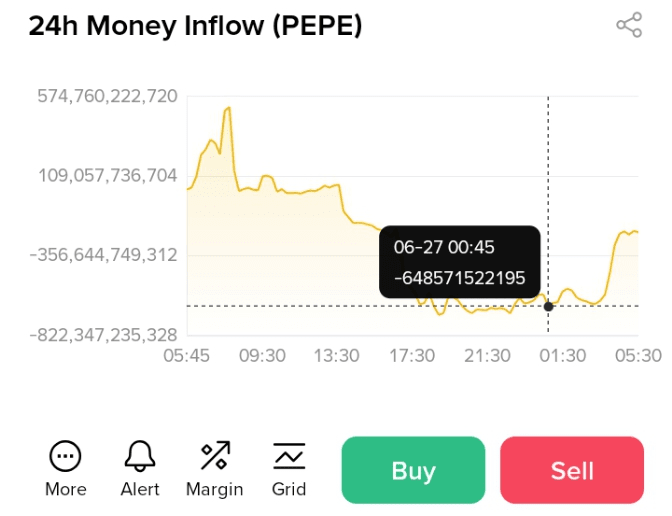Select the 13:30 time label on x-axis
This screenshot has width=672, height=516.
click(x=336, y=355)
